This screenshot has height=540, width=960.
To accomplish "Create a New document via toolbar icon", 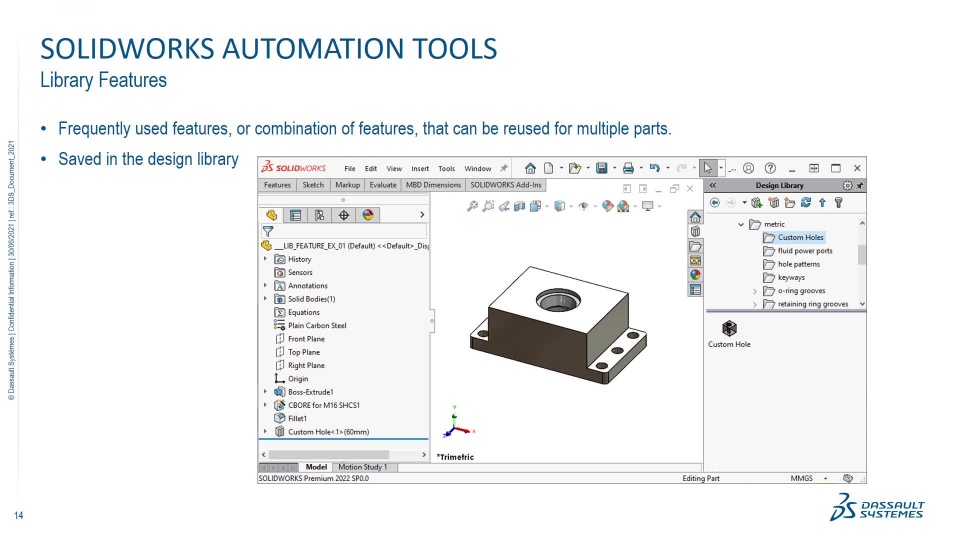I will click(549, 168).
